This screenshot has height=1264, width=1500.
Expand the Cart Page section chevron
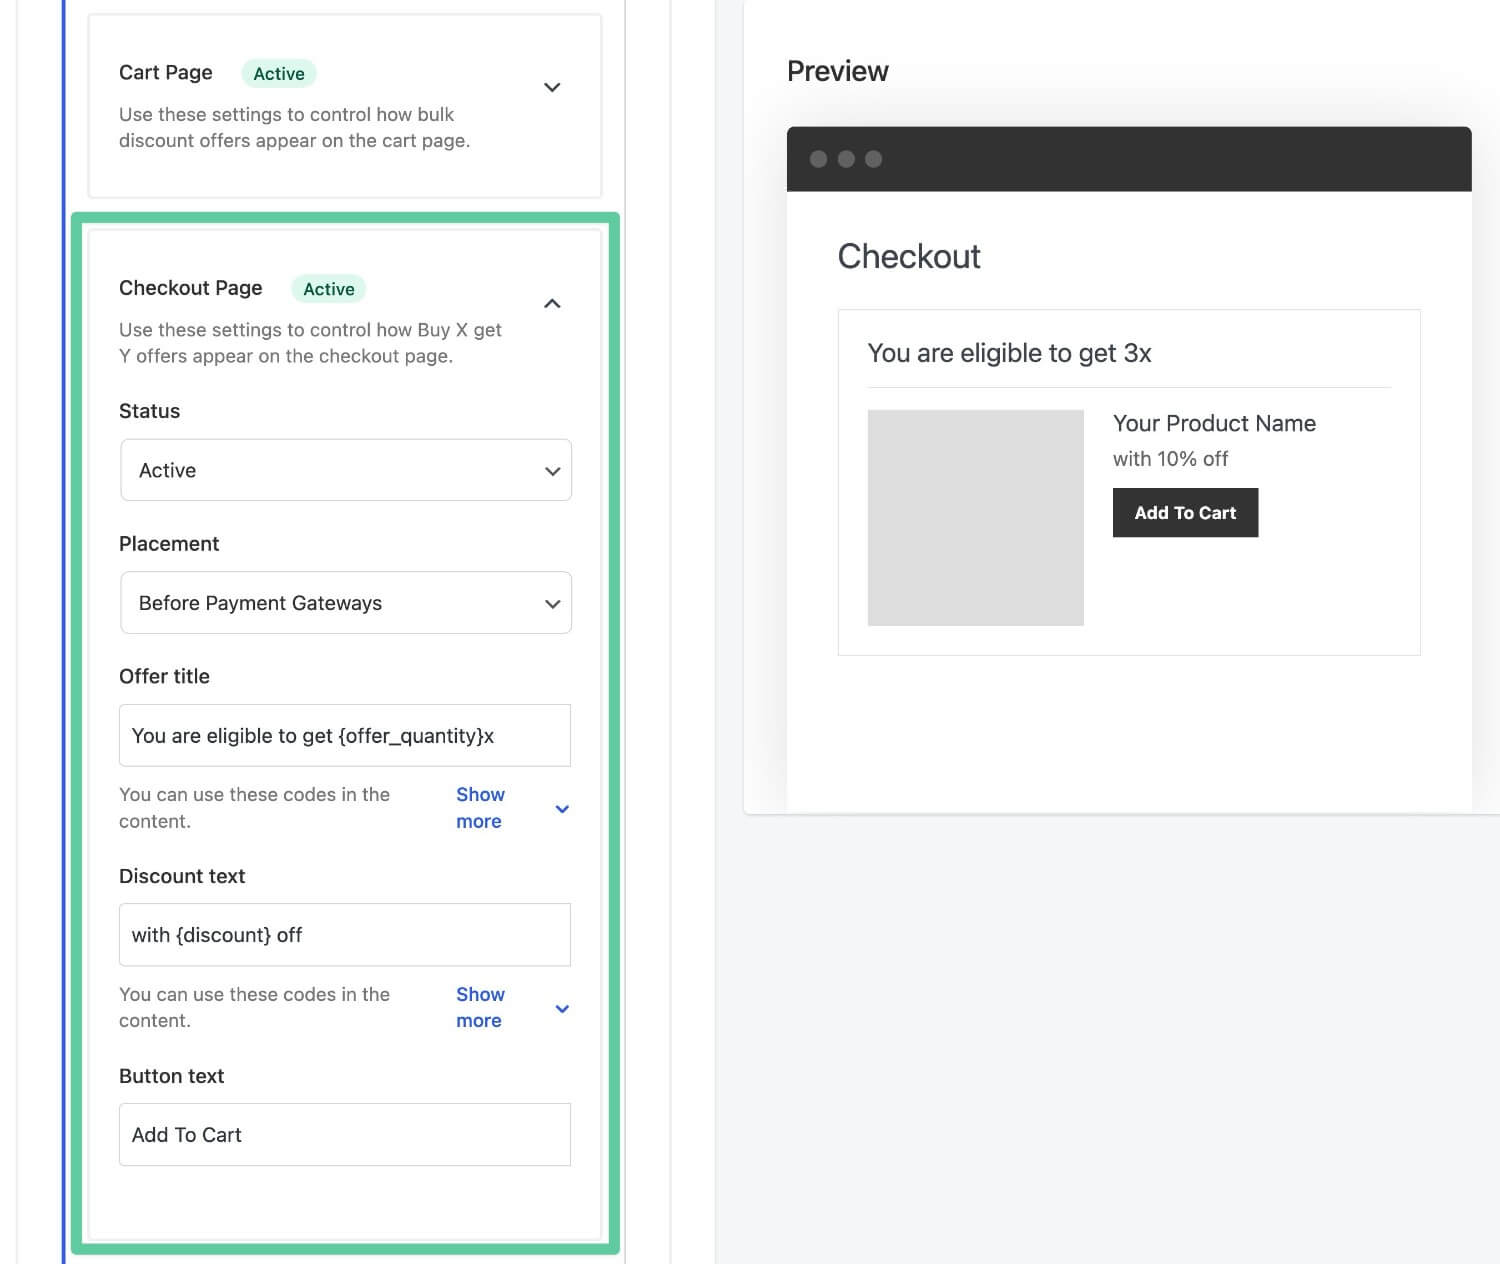click(x=552, y=87)
